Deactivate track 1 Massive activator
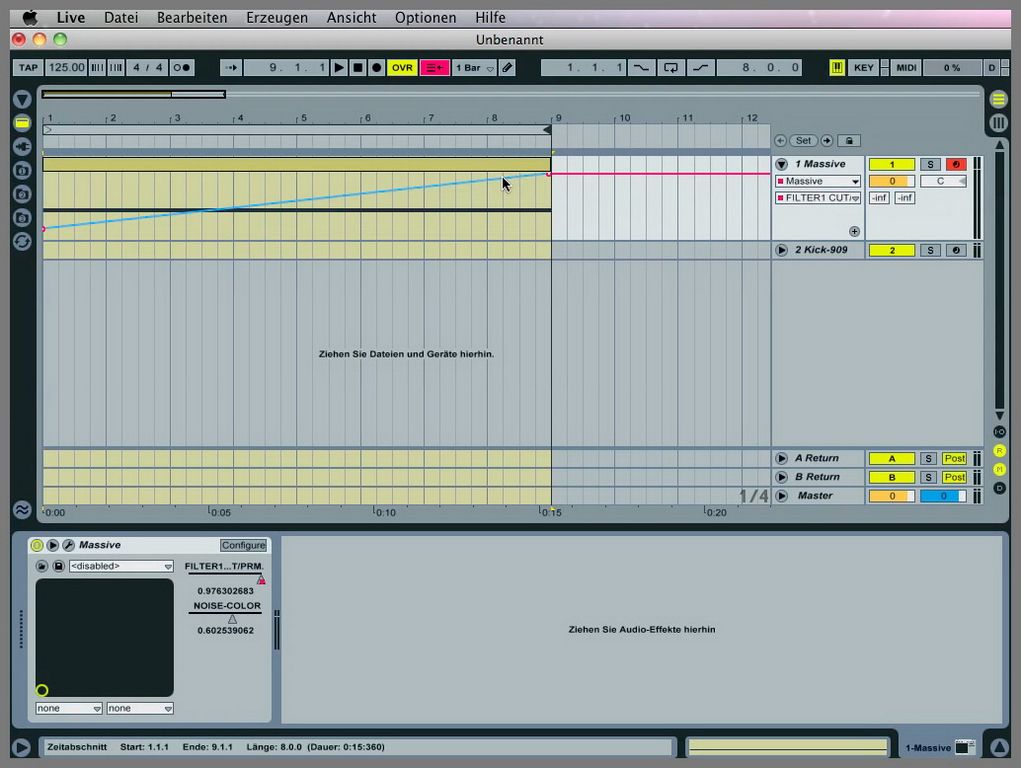 pos(891,164)
